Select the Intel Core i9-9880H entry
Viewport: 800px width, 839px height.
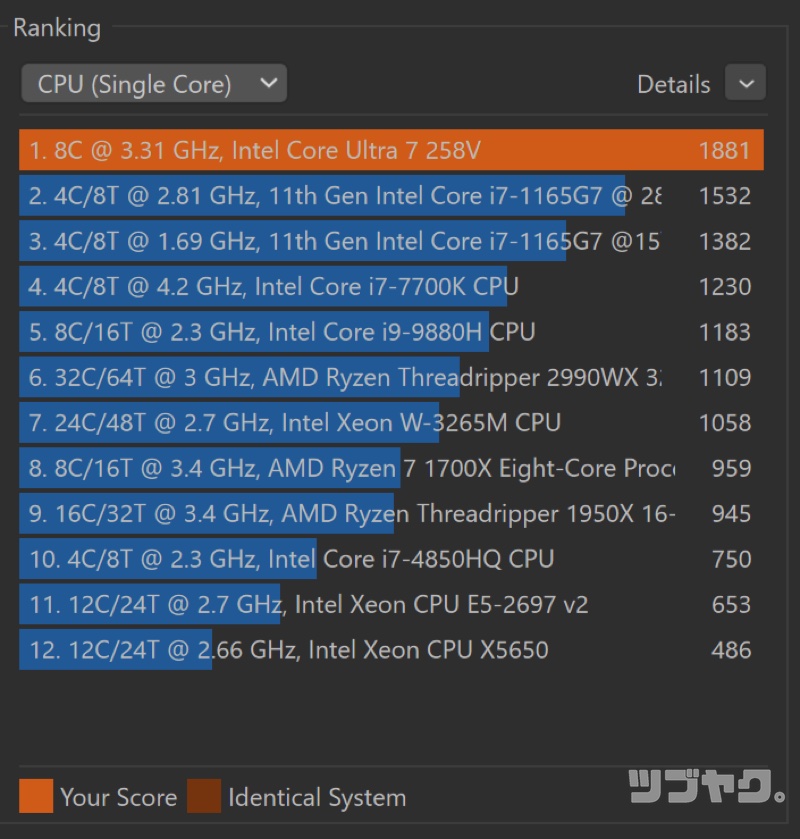(391, 332)
